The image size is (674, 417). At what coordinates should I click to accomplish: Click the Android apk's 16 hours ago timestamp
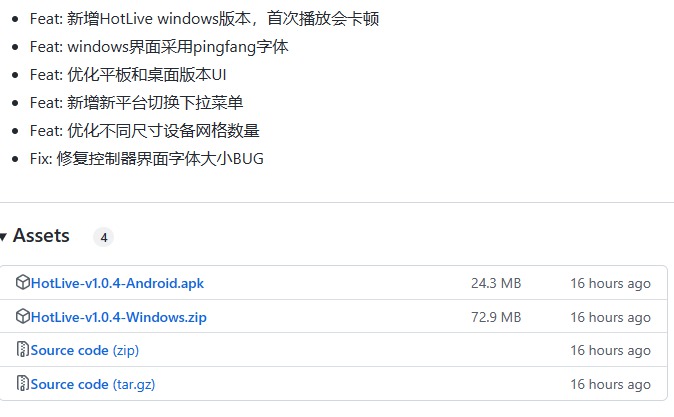coord(610,283)
